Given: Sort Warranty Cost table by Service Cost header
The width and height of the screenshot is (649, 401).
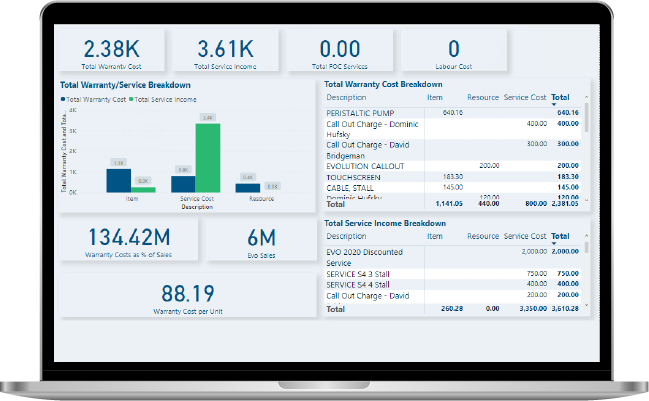Looking at the screenshot, I should pos(525,97).
